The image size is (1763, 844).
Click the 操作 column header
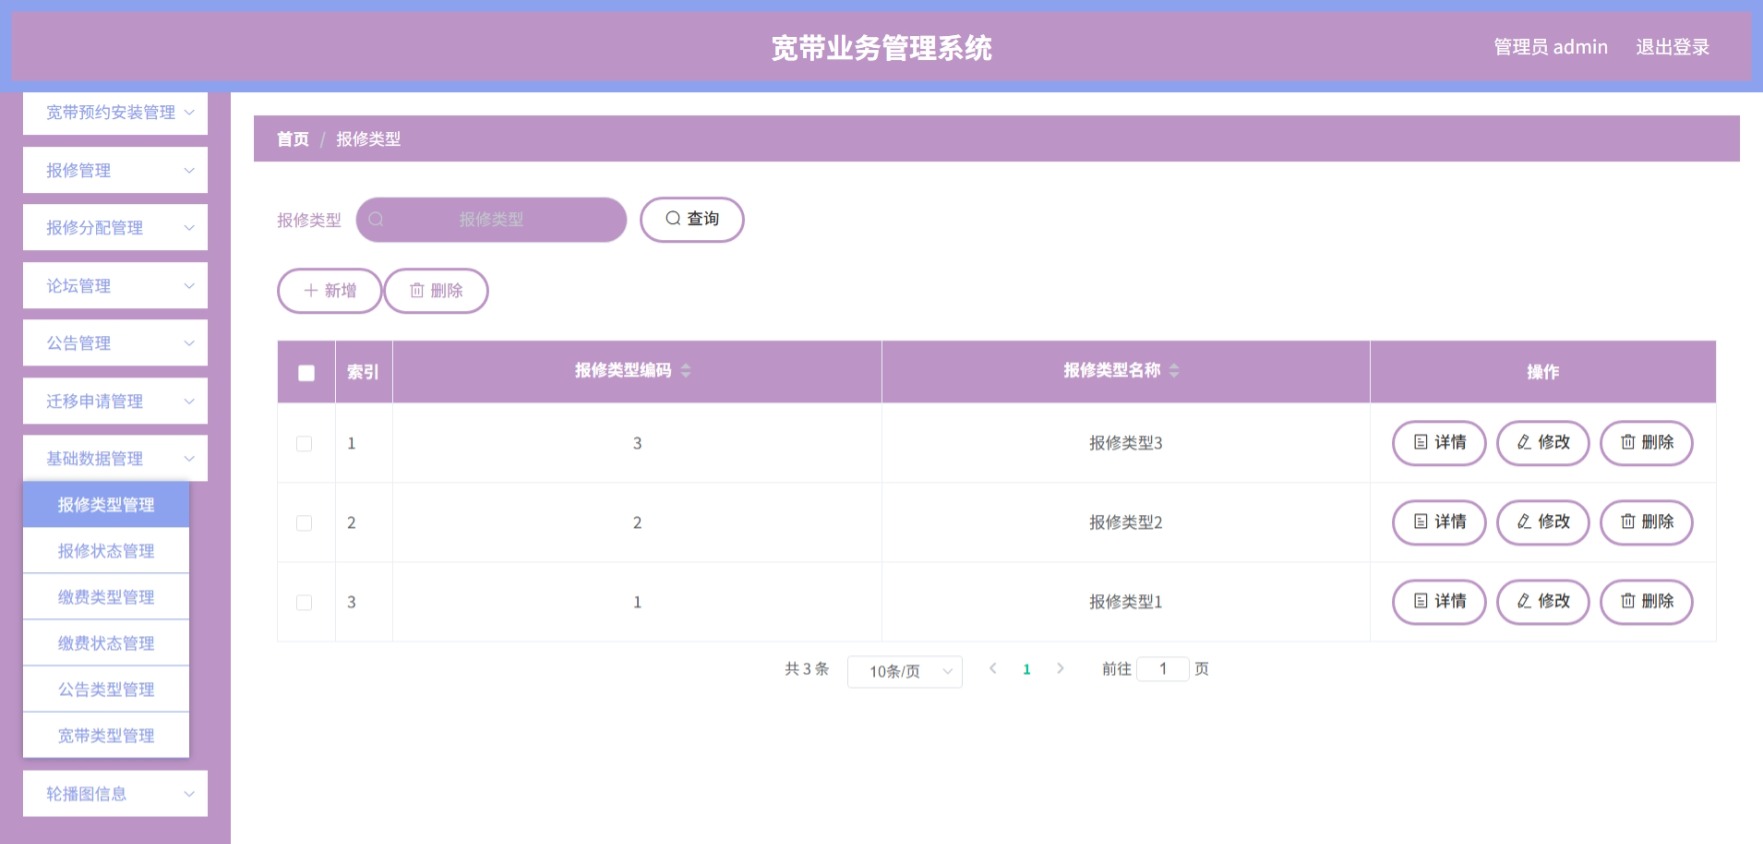click(x=1543, y=372)
